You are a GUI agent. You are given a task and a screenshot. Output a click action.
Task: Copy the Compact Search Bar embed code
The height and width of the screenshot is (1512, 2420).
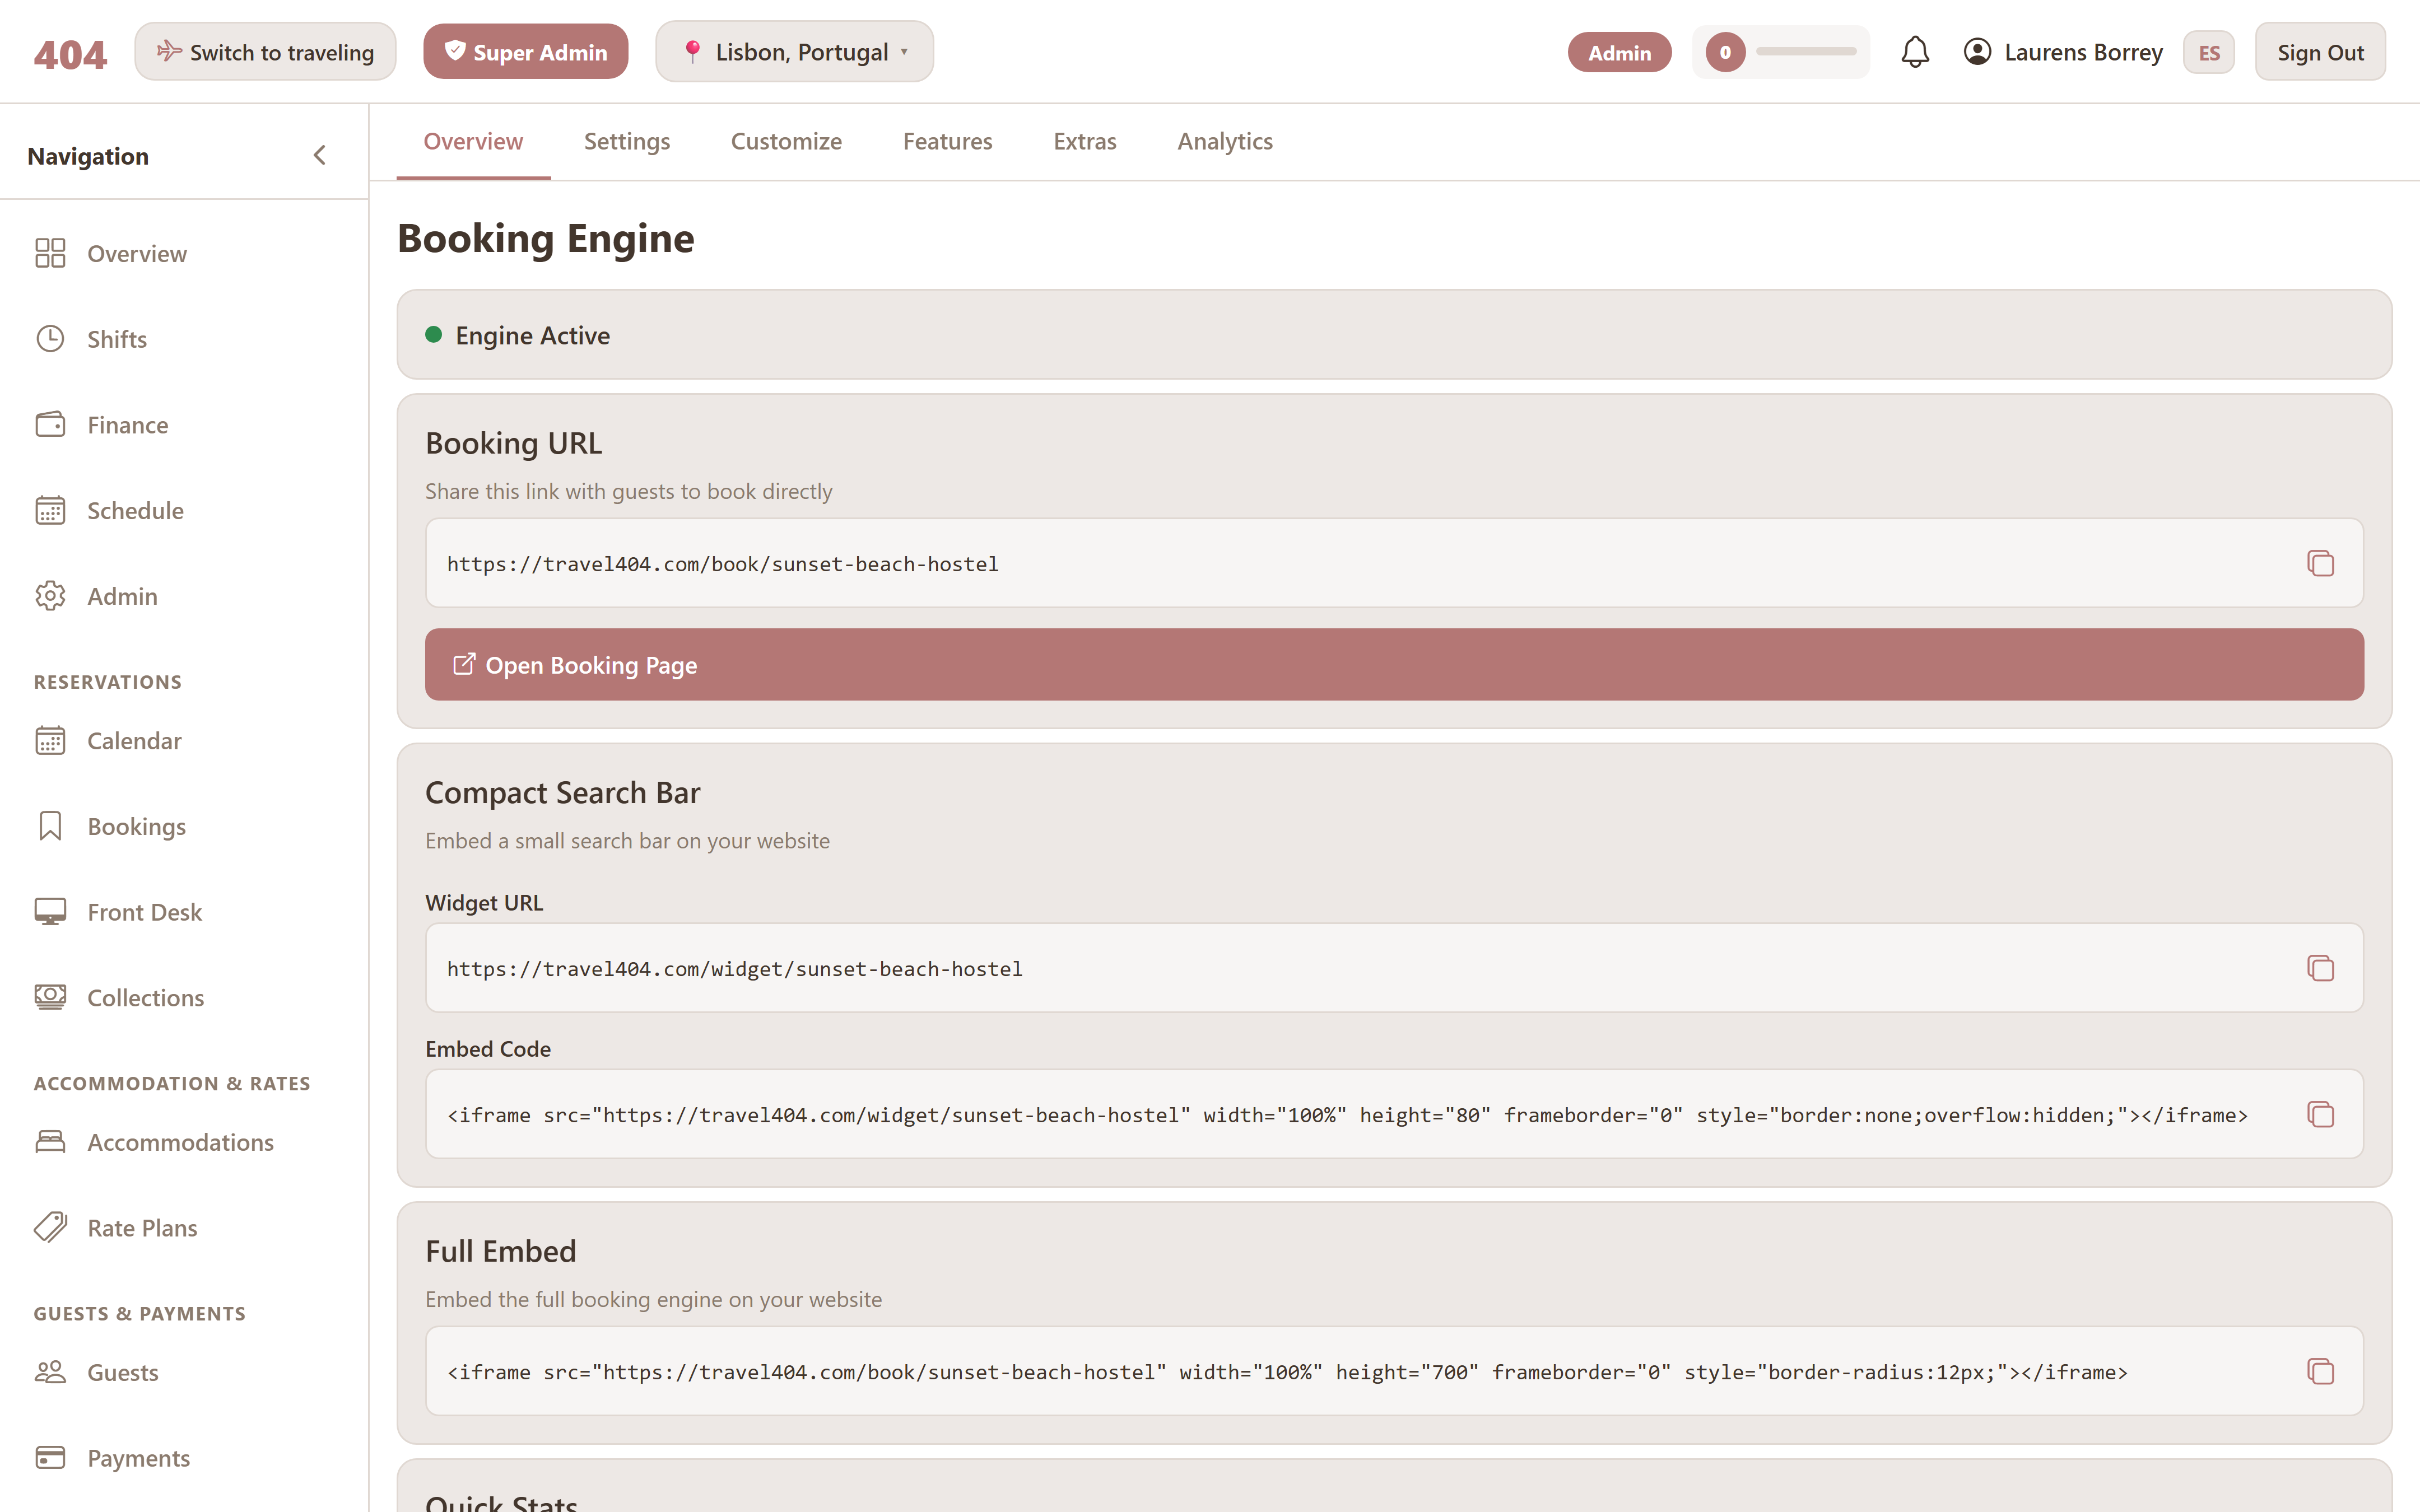click(x=2320, y=1114)
